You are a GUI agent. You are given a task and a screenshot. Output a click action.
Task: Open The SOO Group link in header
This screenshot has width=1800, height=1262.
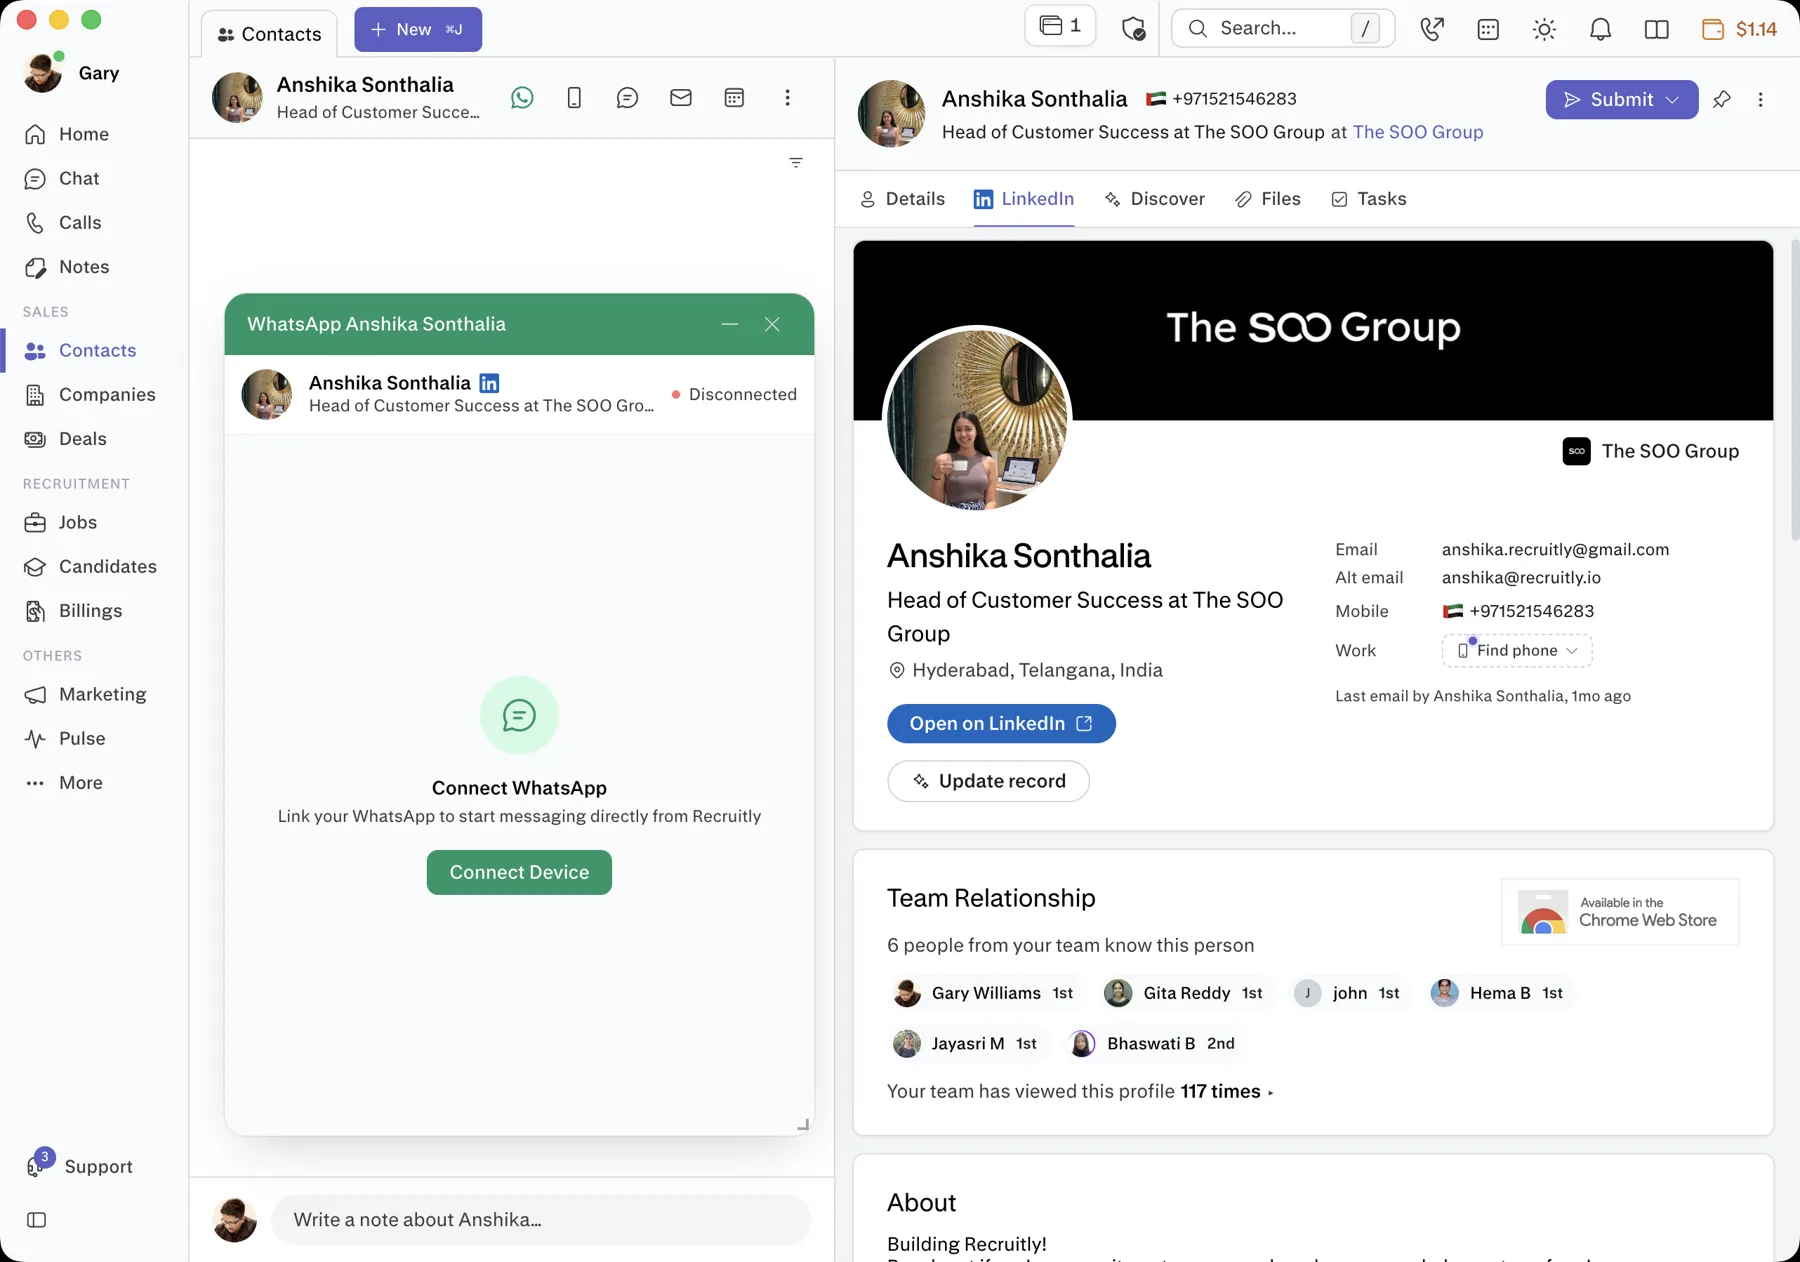point(1417,132)
